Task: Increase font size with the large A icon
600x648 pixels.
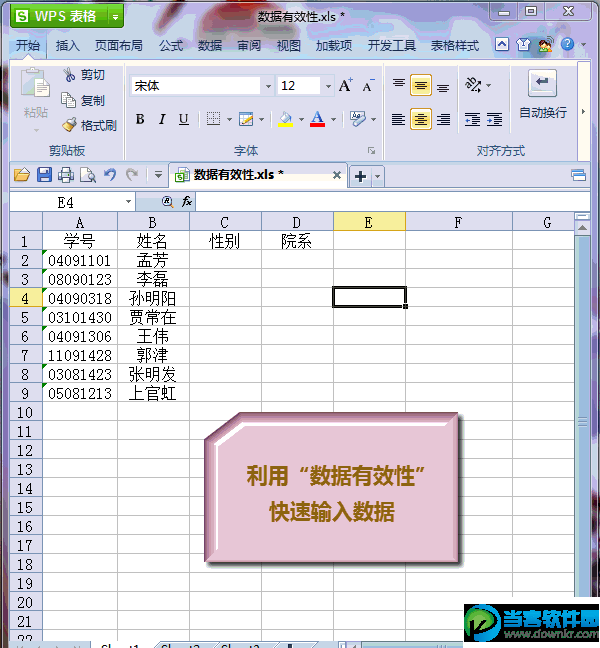Action: 345,86
